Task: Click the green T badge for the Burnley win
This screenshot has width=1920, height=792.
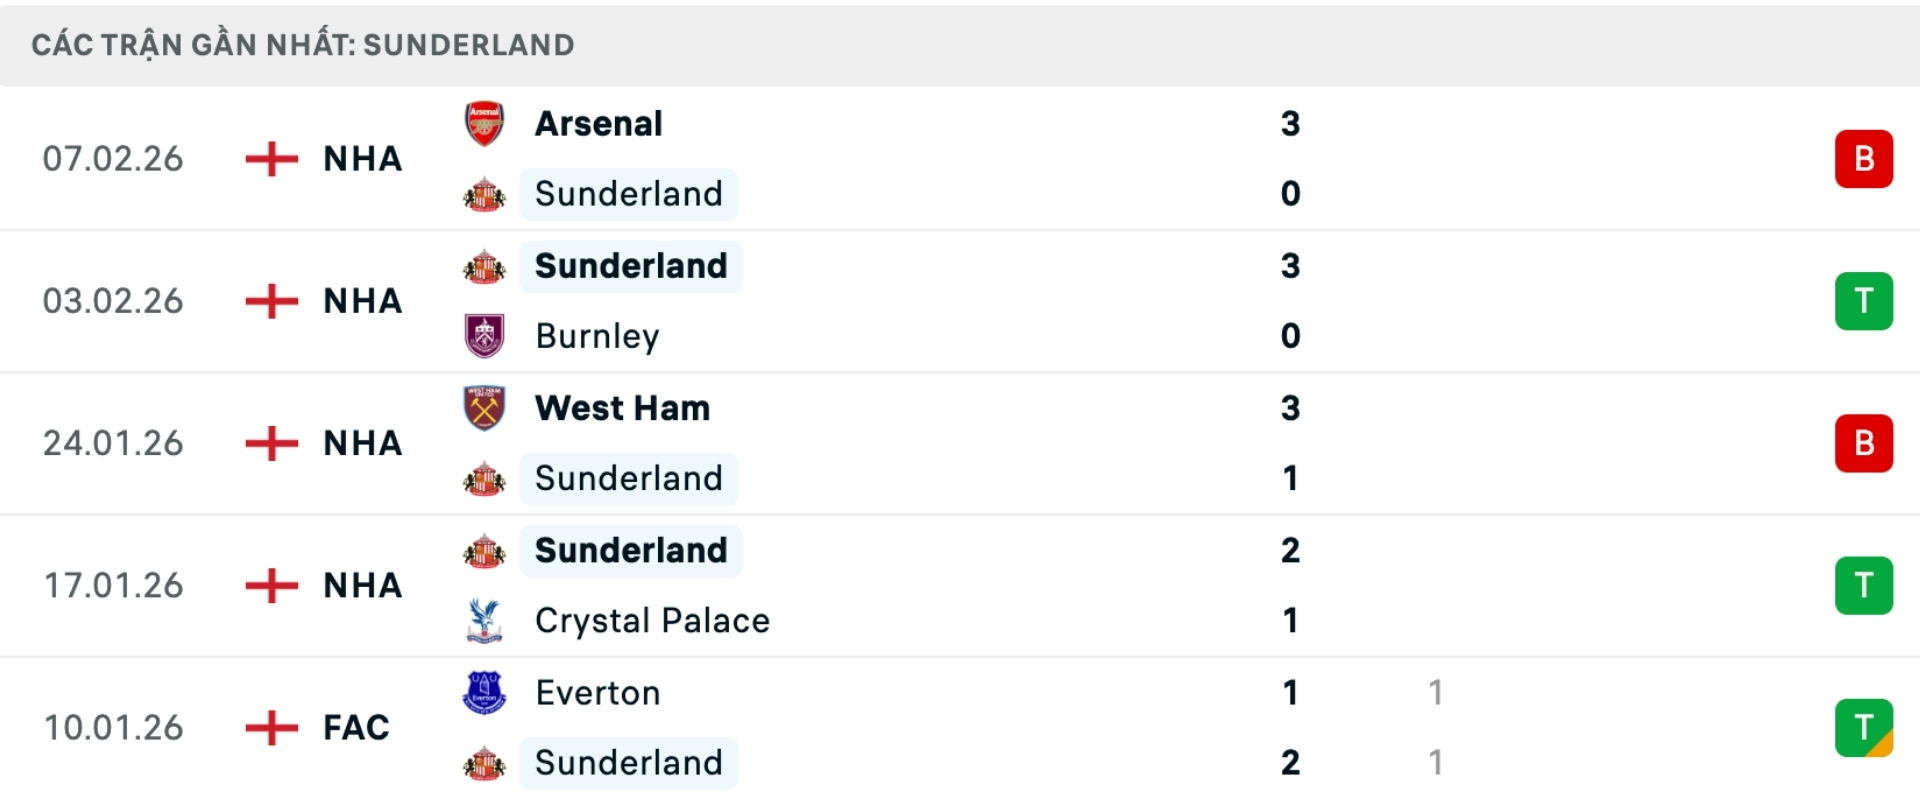Action: click(1863, 301)
